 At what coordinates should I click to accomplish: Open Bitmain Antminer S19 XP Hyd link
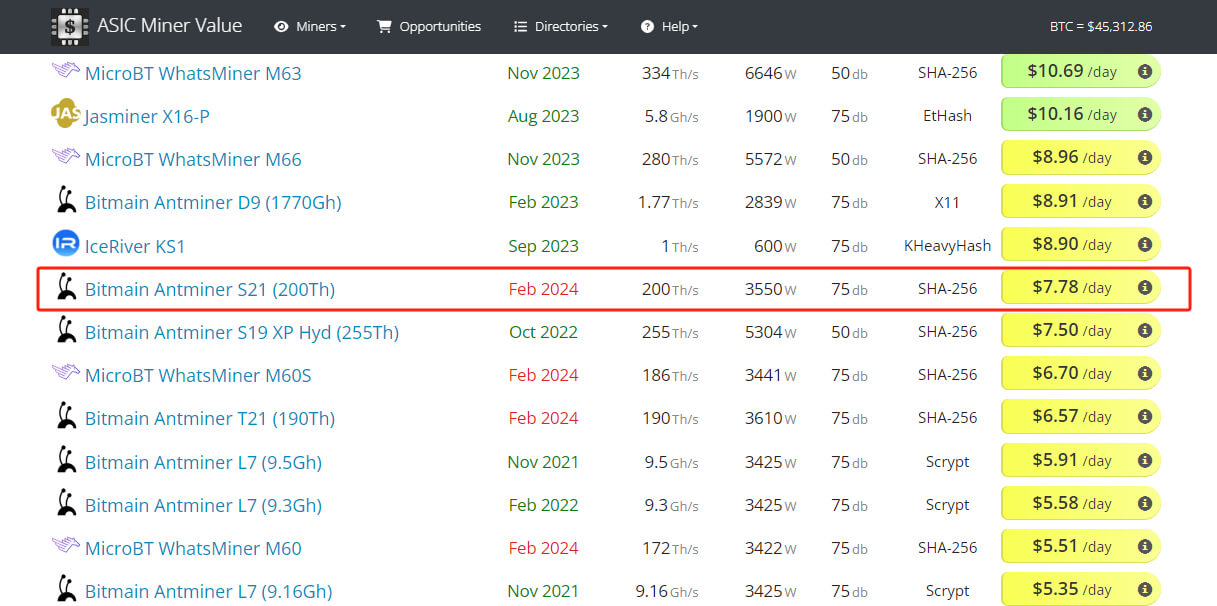[x=241, y=333]
